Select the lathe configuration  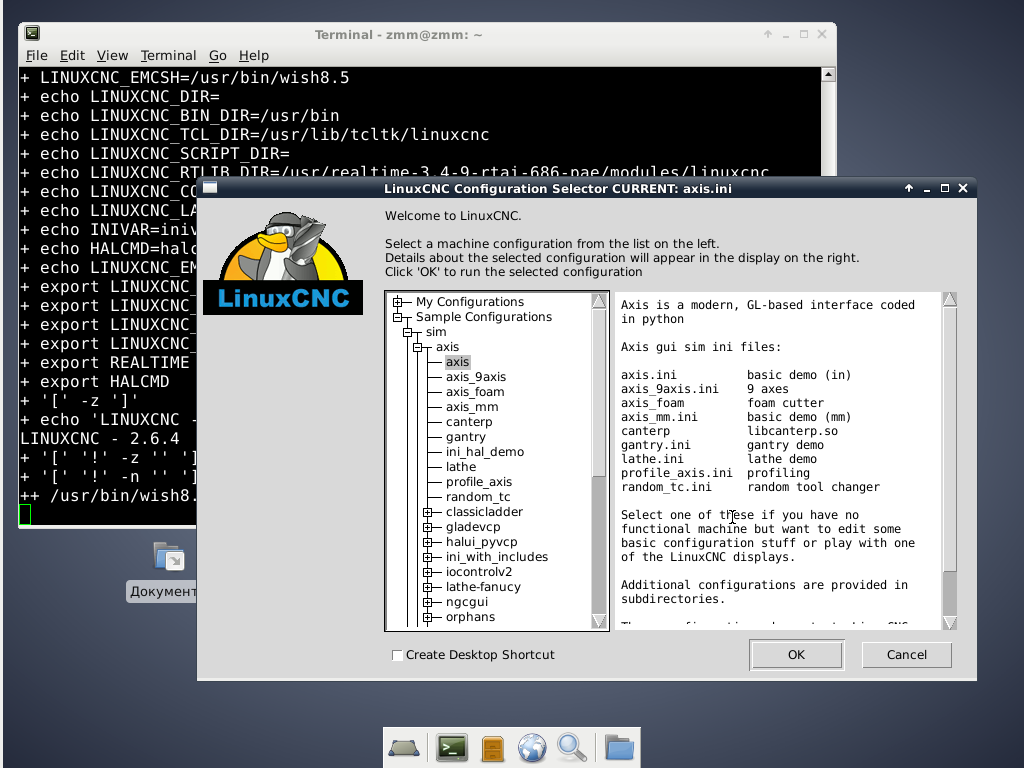pyautogui.click(x=461, y=467)
